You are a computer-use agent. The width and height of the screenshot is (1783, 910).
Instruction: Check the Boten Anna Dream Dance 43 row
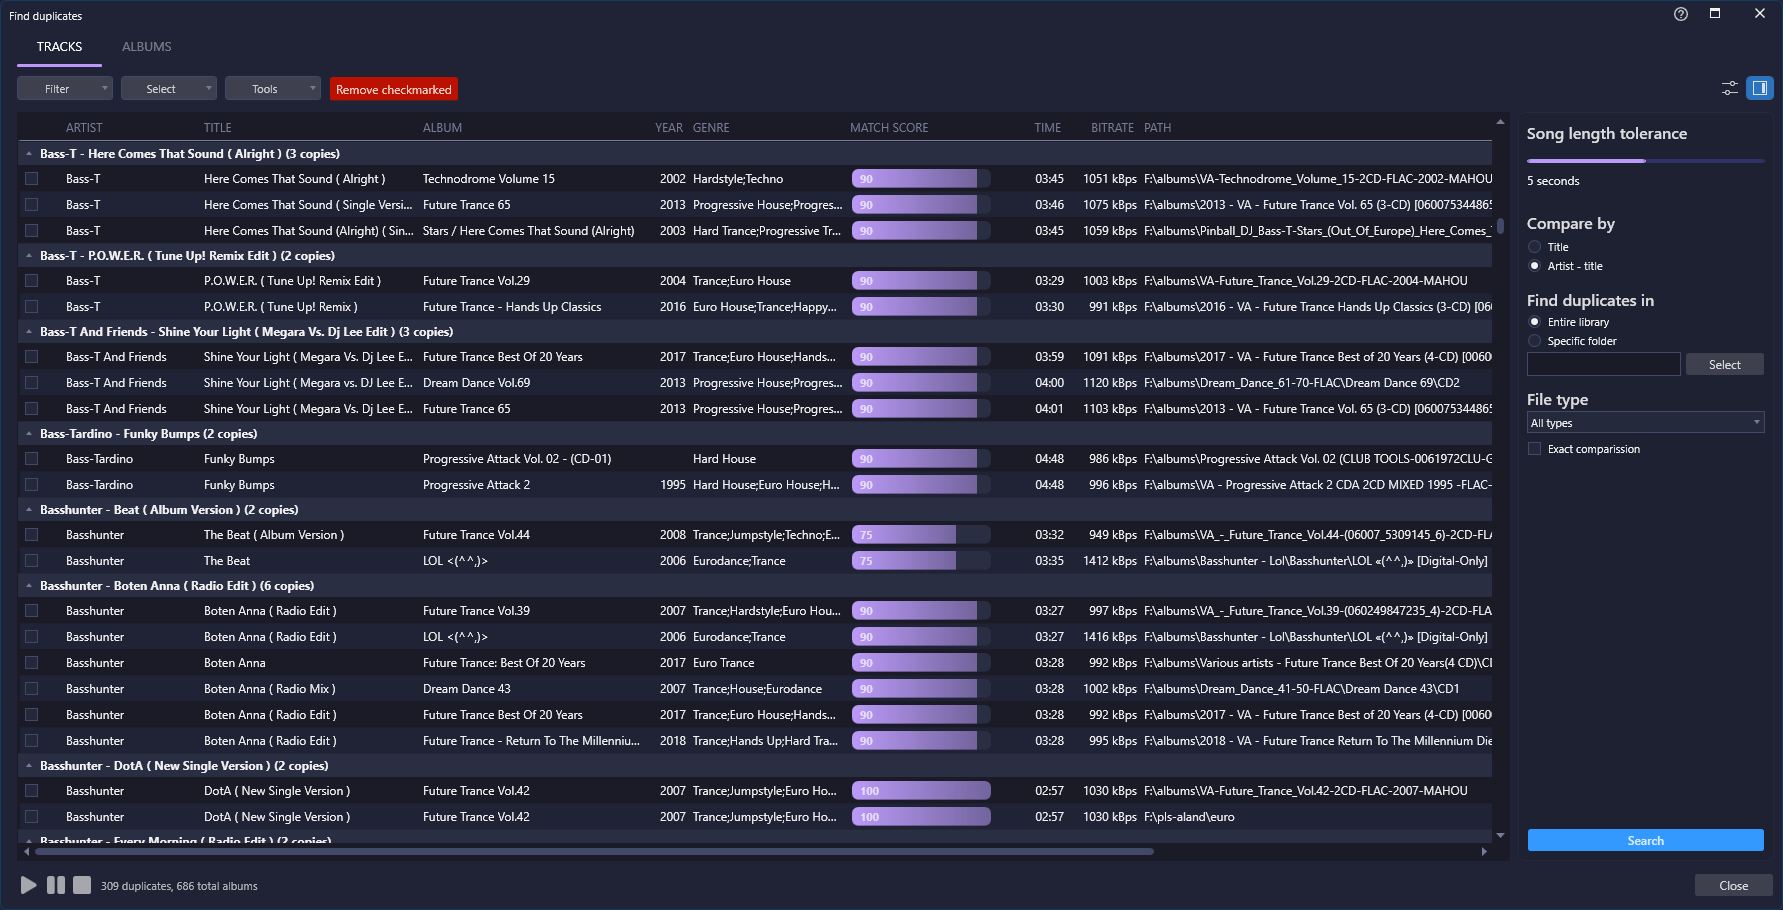point(32,689)
